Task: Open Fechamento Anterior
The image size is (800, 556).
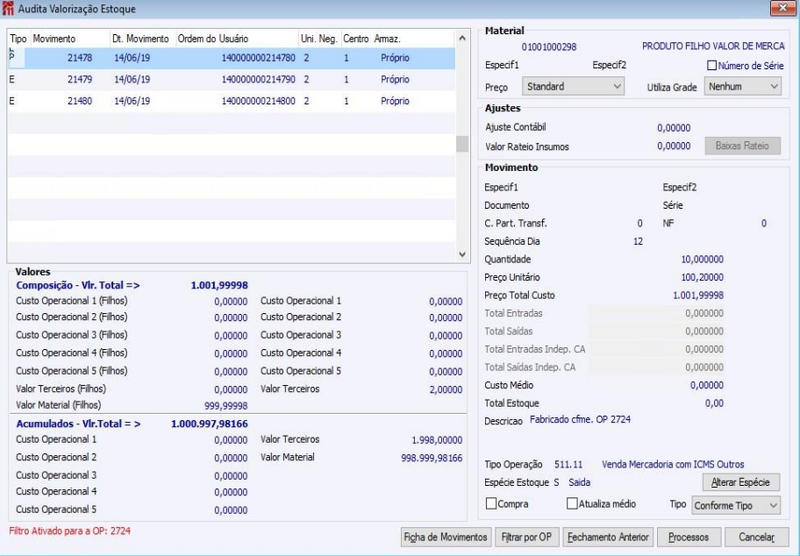Action: (608, 537)
